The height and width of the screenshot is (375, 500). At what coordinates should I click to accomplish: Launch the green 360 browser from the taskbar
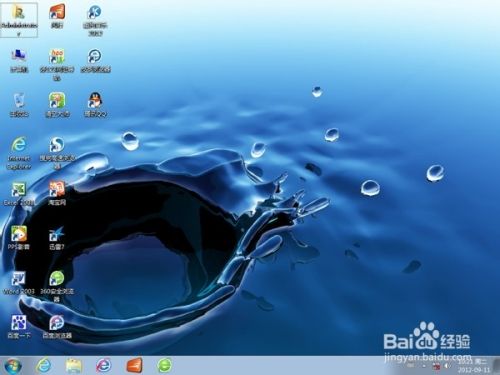click(165, 365)
